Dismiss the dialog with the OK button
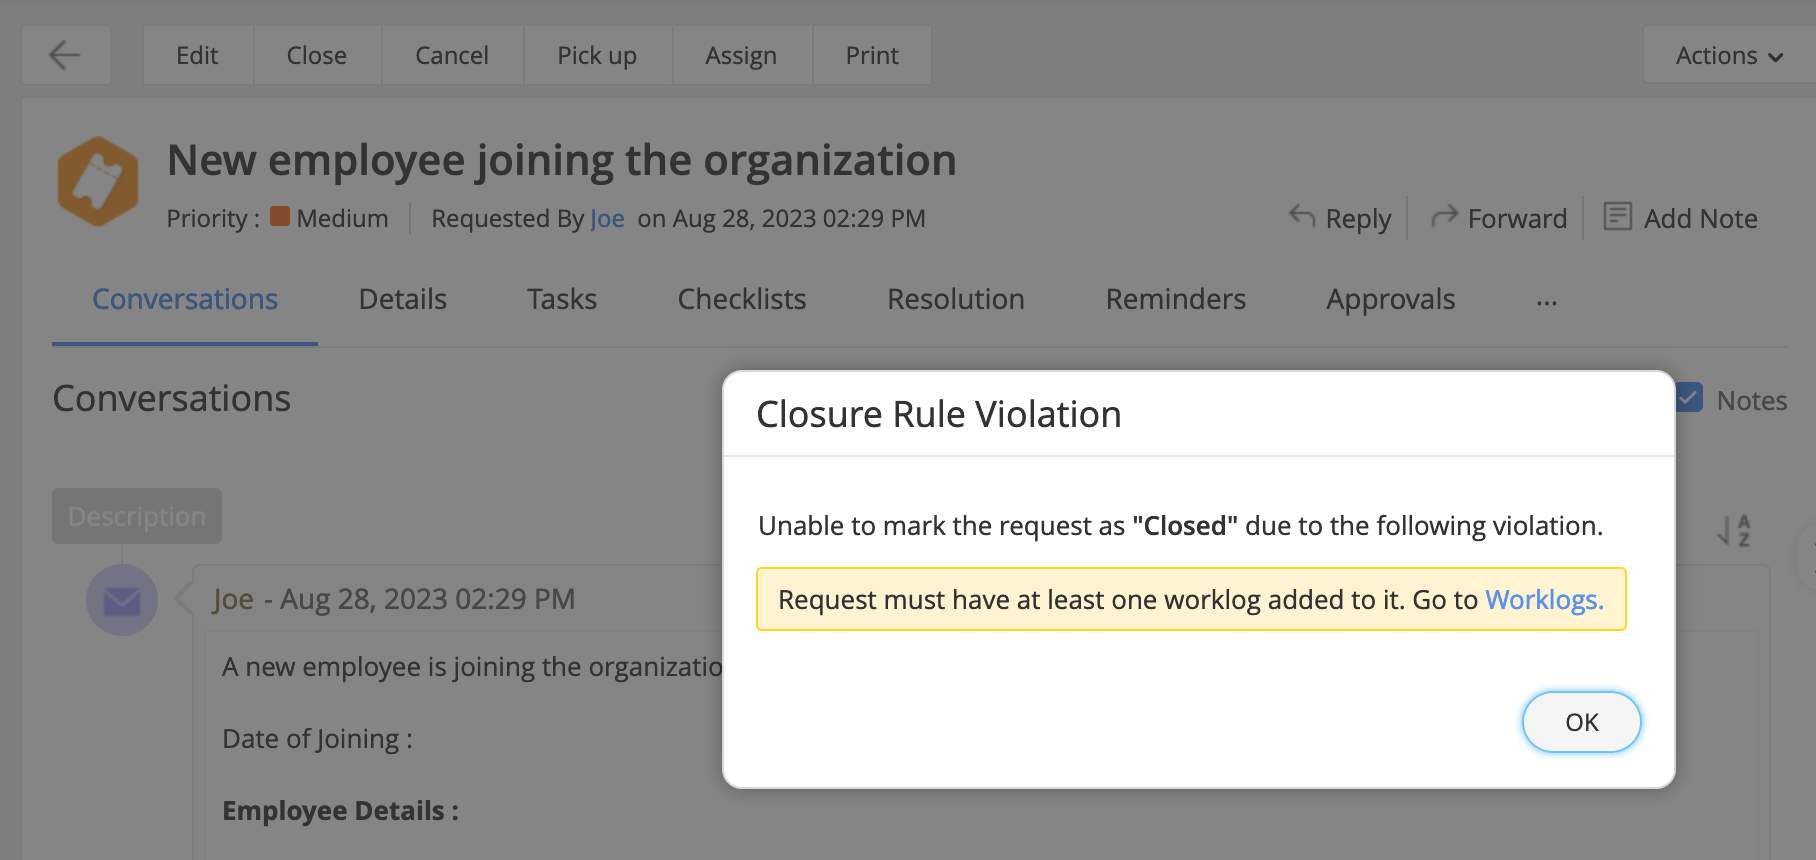Image resolution: width=1816 pixels, height=860 pixels. pyautogui.click(x=1581, y=721)
